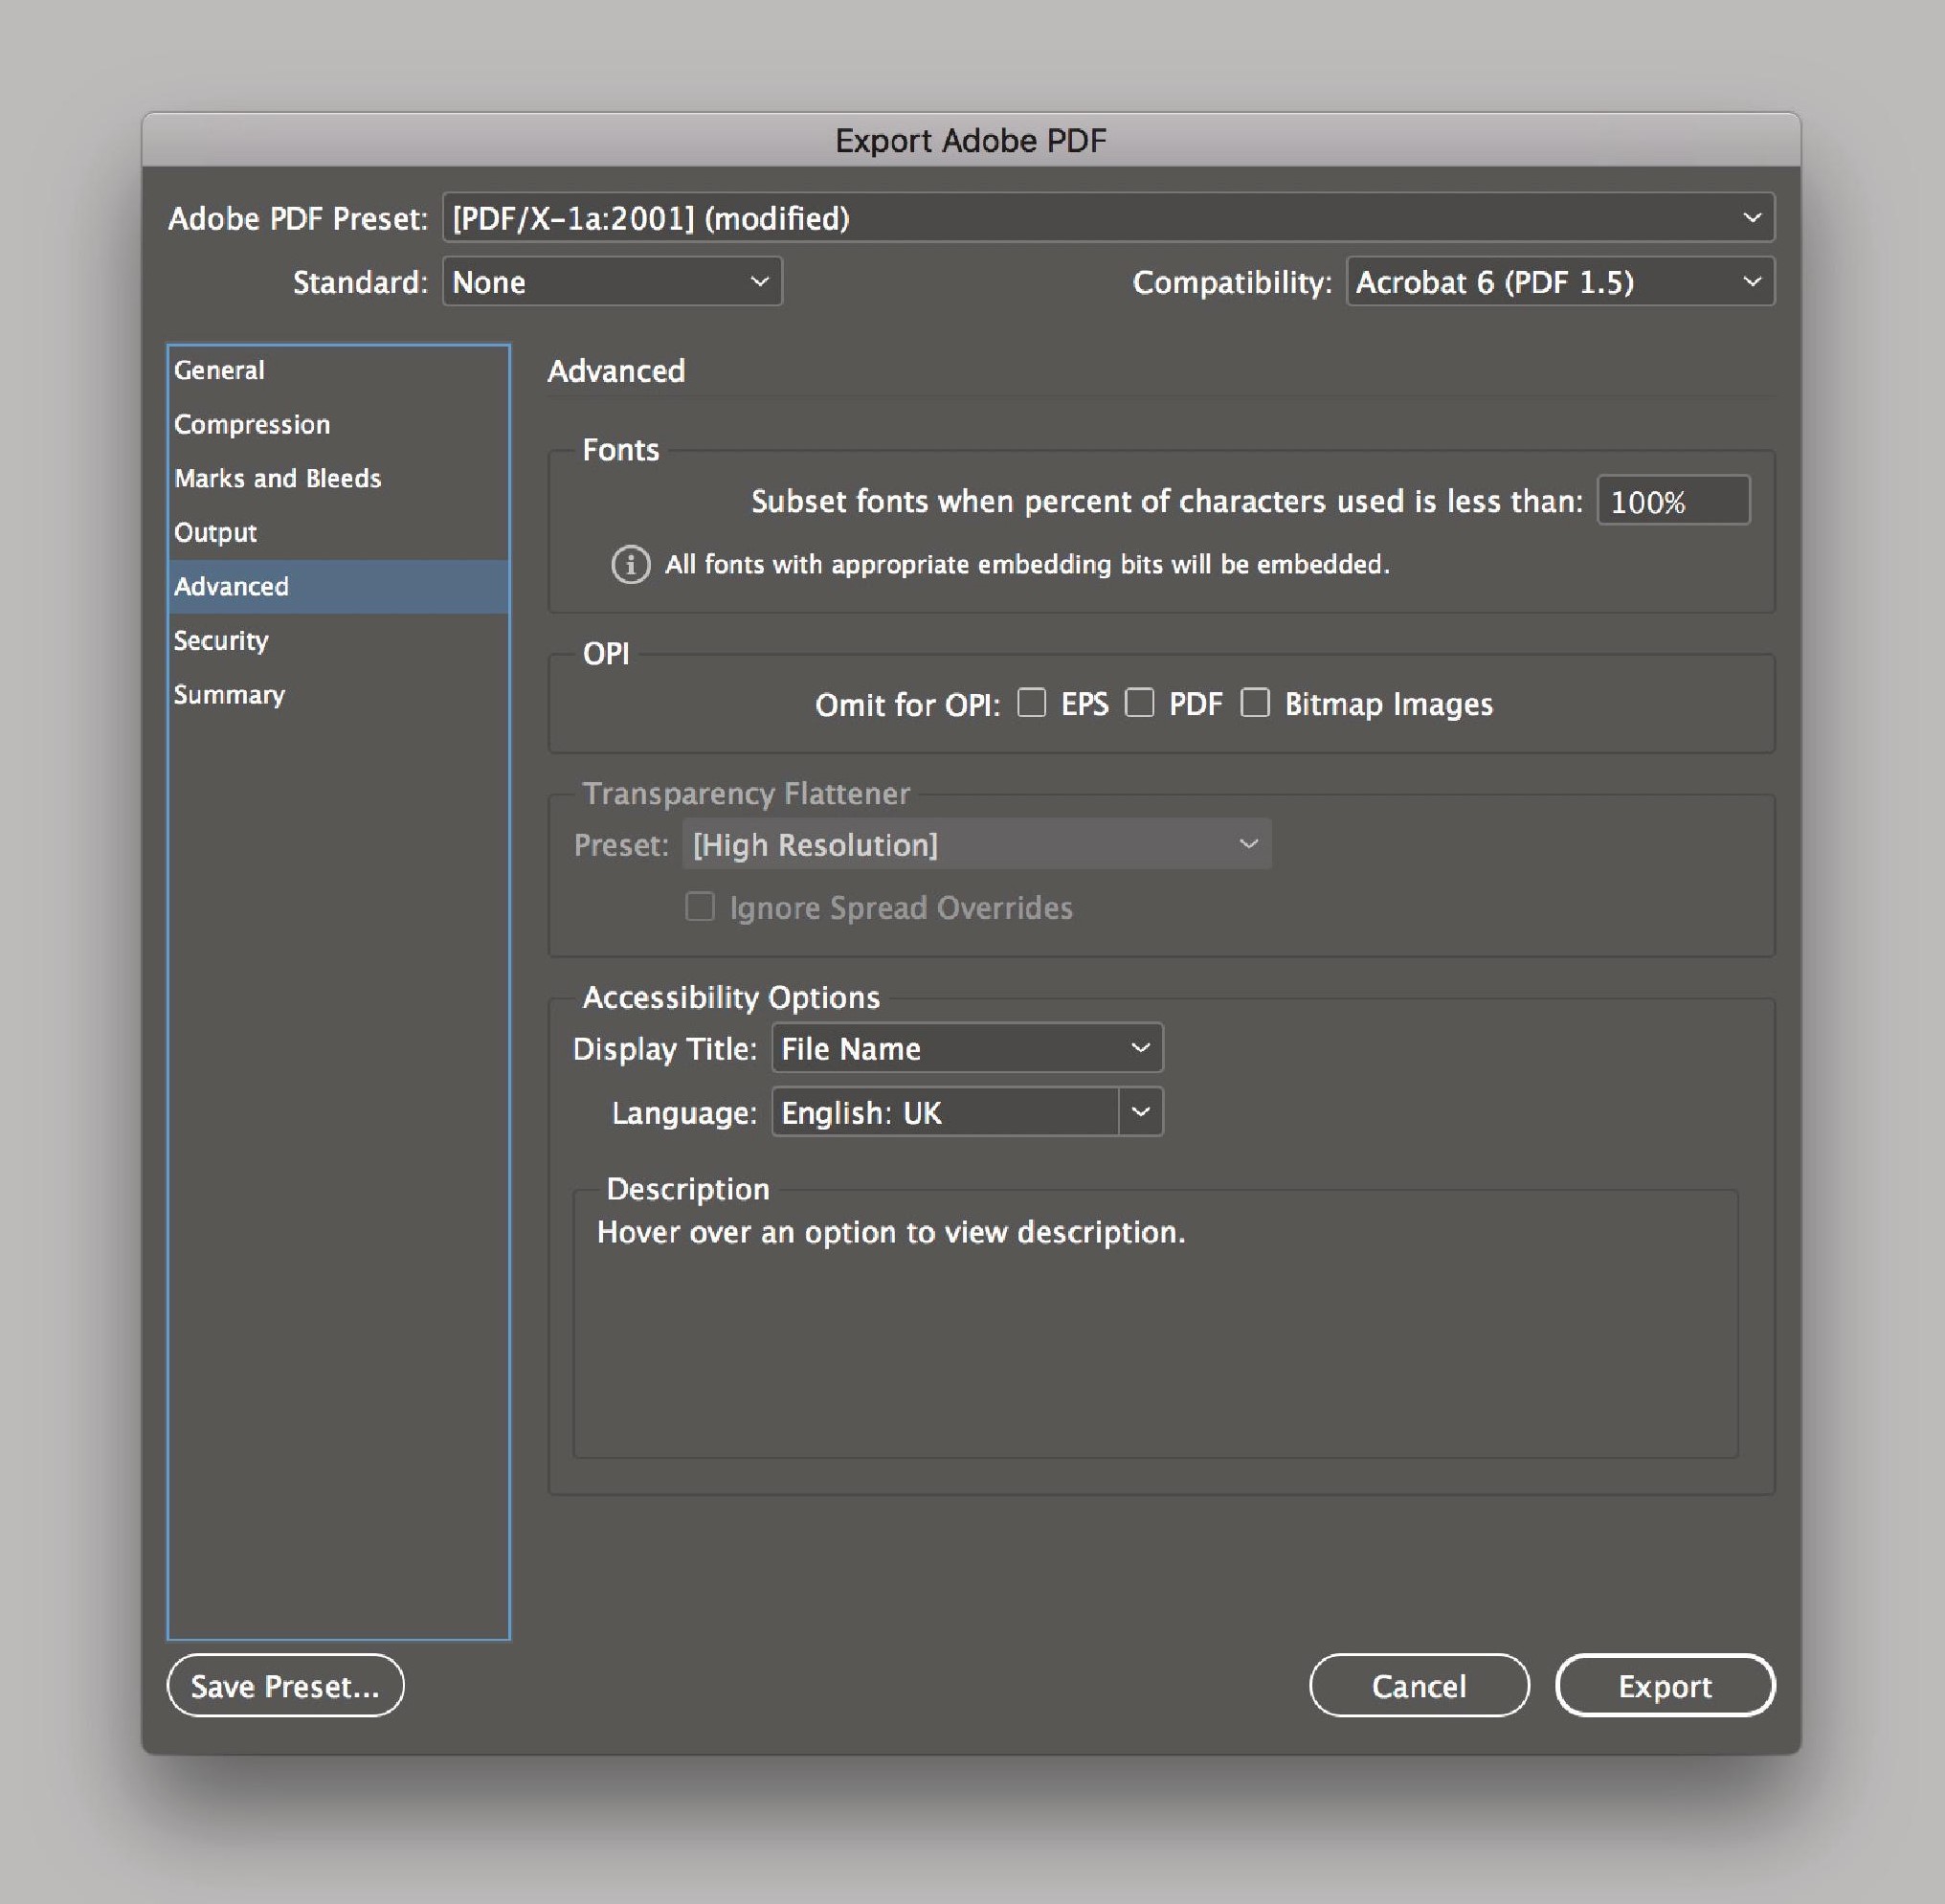
Task: Open the Compression settings panel
Action: click(x=251, y=424)
